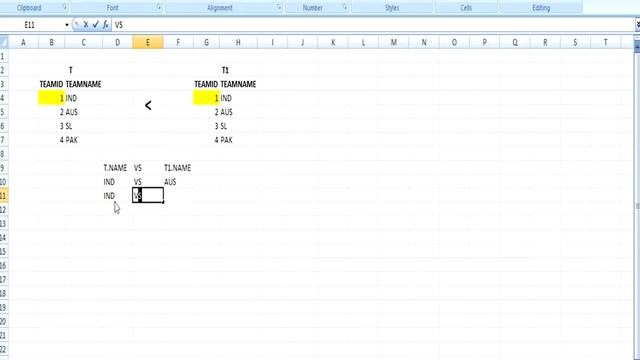Click TEAMID header in table T1
The width and height of the screenshot is (640, 360).
(x=206, y=84)
